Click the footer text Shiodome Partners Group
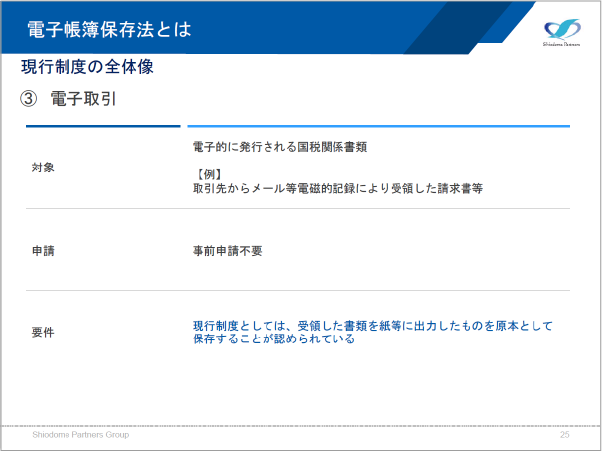The width and height of the screenshot is (602, 451). coord(81,435)
